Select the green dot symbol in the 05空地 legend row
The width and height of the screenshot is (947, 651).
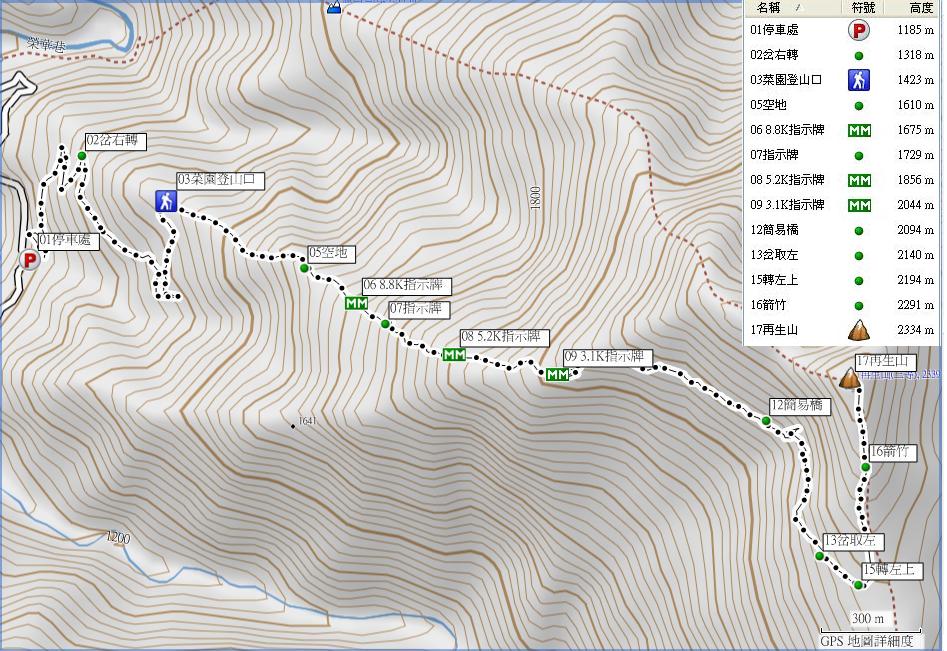pyautogui.click(x=859, y=106)
